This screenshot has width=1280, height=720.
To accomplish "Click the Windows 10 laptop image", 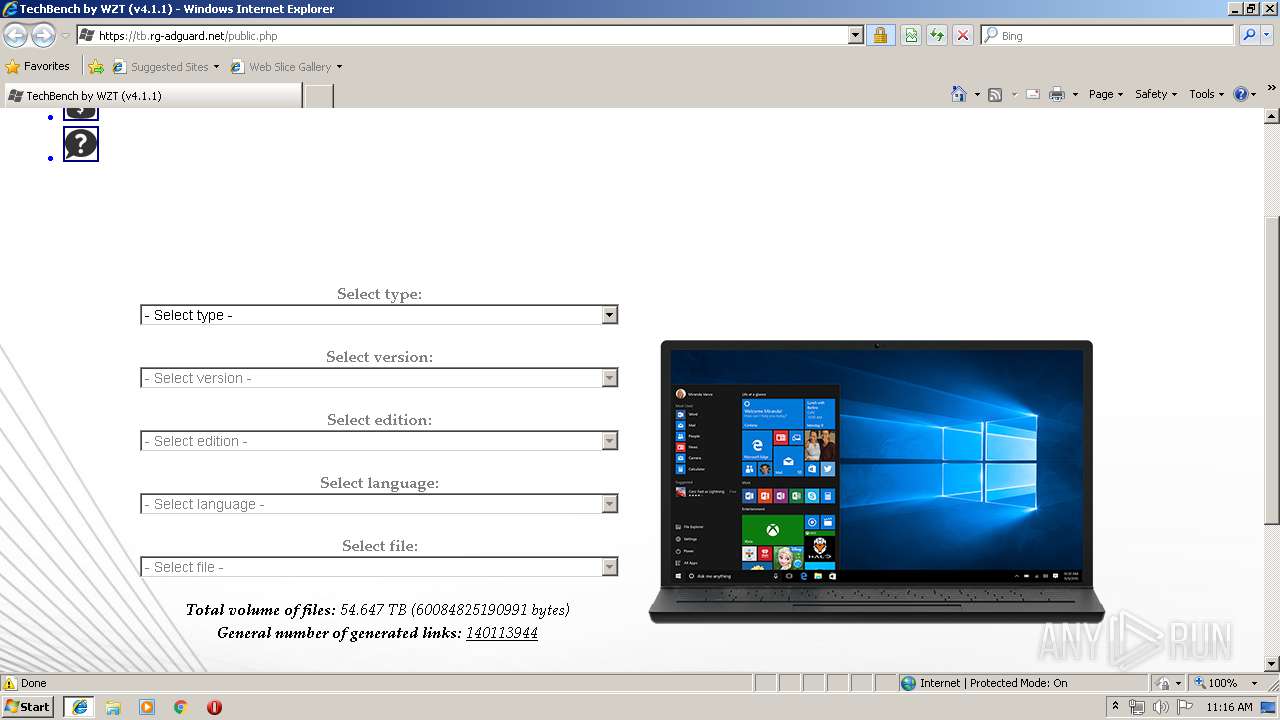I will coord(876,481).
